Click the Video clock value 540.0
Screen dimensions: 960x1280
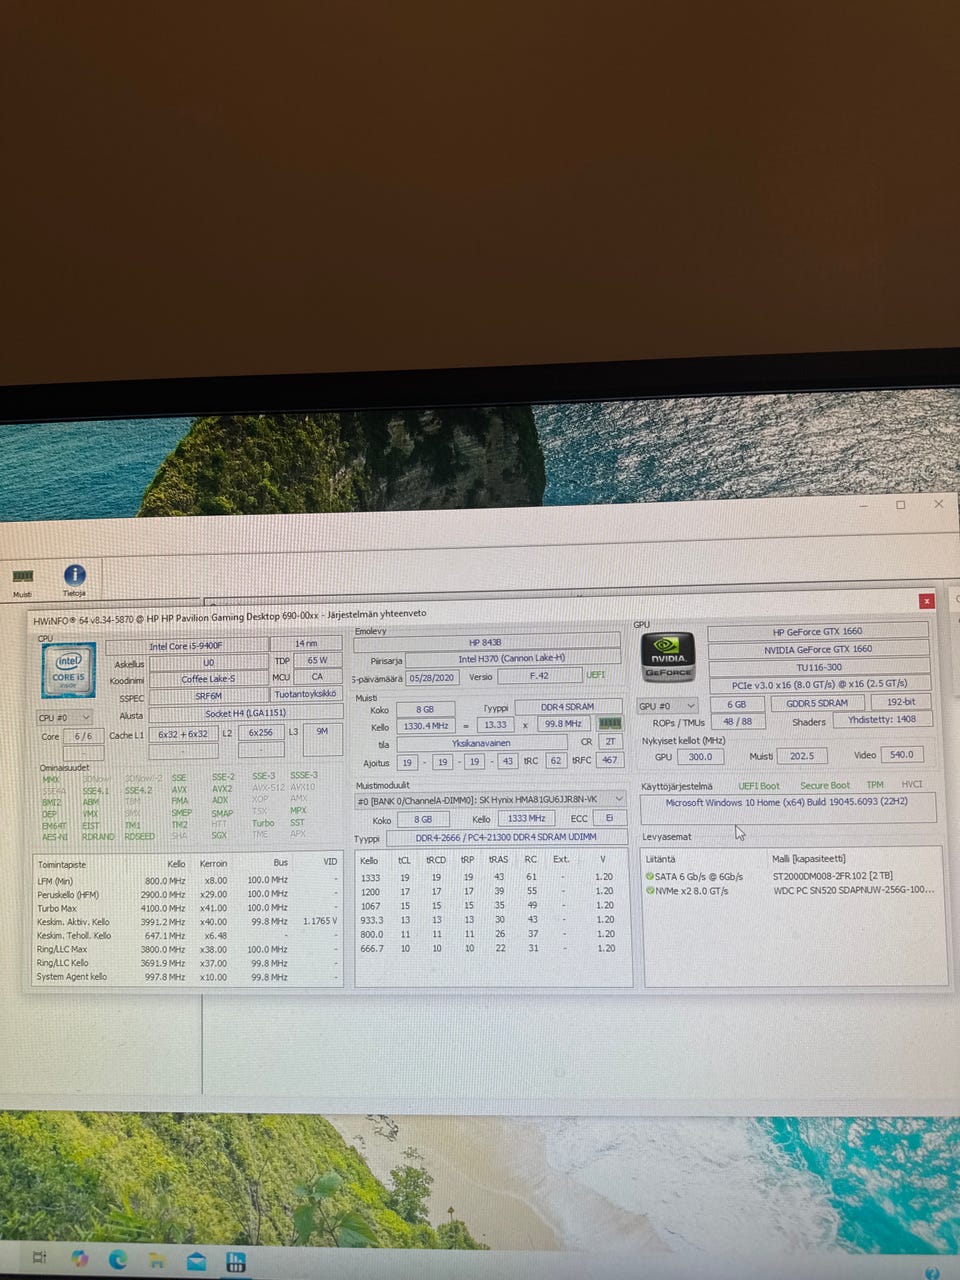[901, 755]
